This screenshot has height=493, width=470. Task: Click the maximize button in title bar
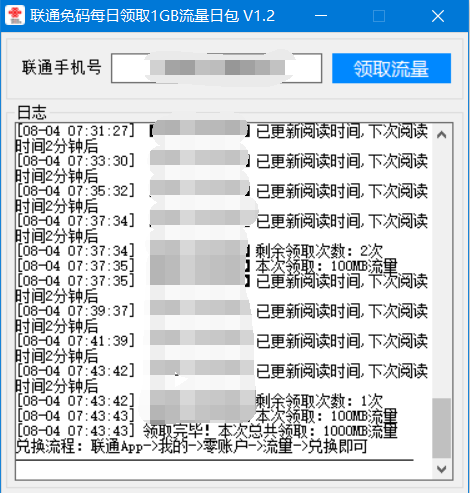point(379,16)
